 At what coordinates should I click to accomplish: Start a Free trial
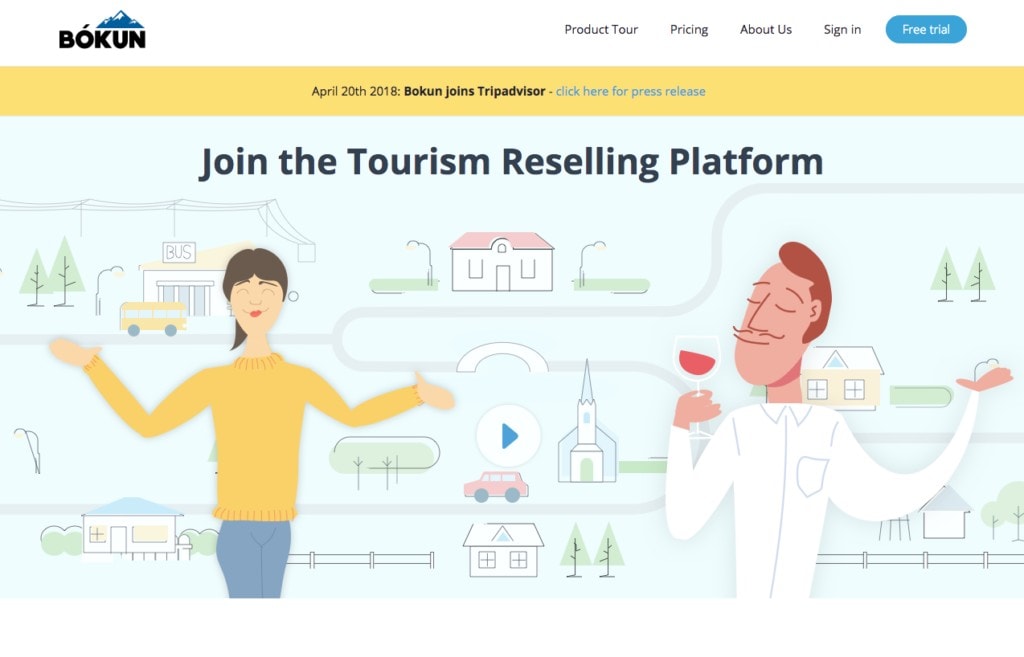(925, 29)
